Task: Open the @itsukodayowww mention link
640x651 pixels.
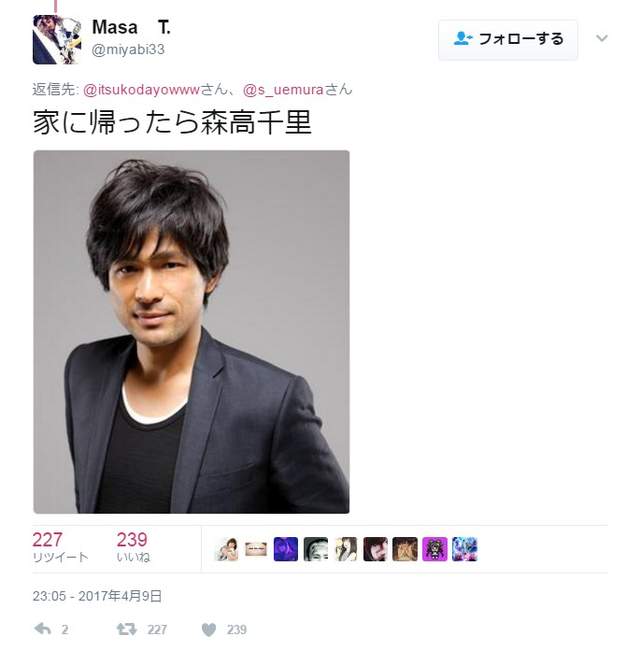Action: (x=142, y=90)
